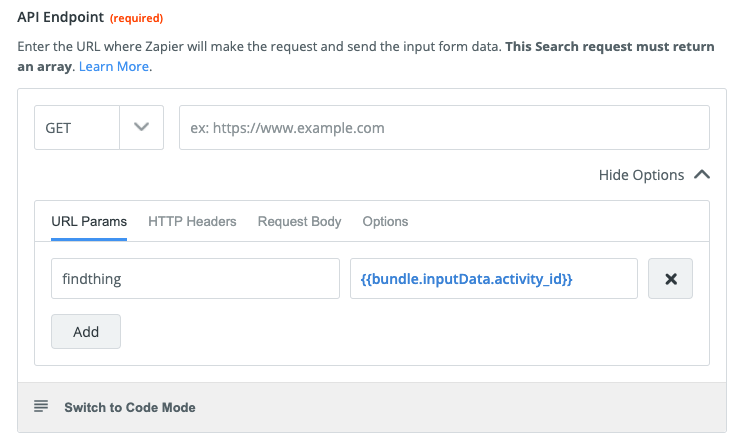Click the orange (required) marker

136,19
